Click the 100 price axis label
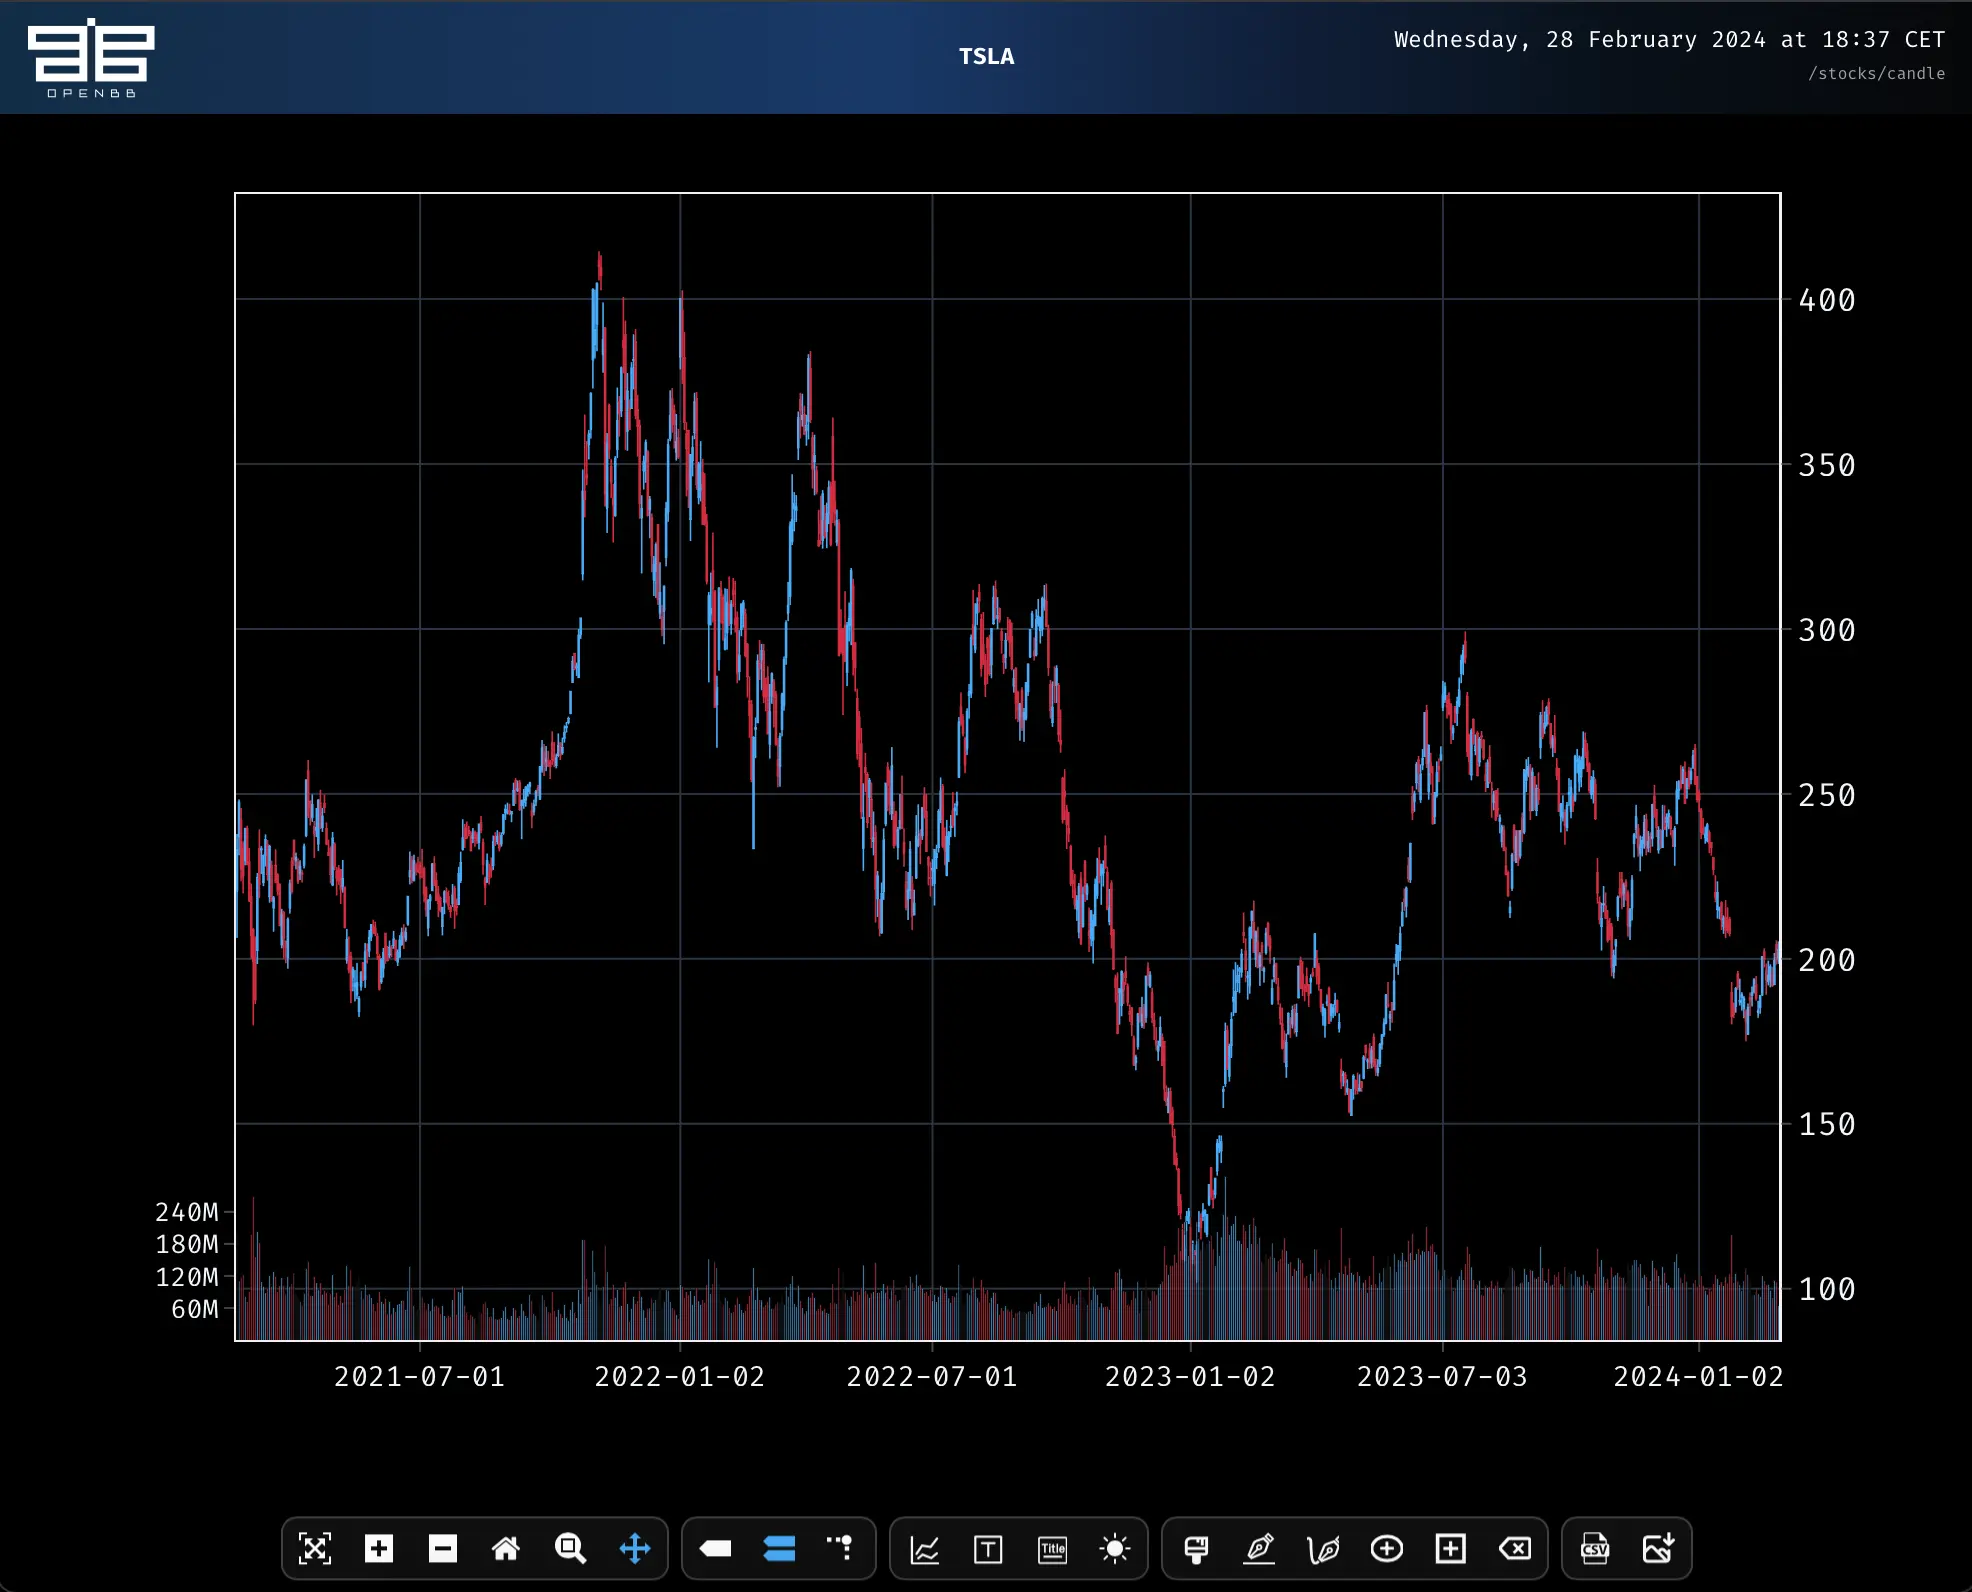The width and height of the screenshot is (1972, 1592). pyautogui.click(x=1827, y=1290)
